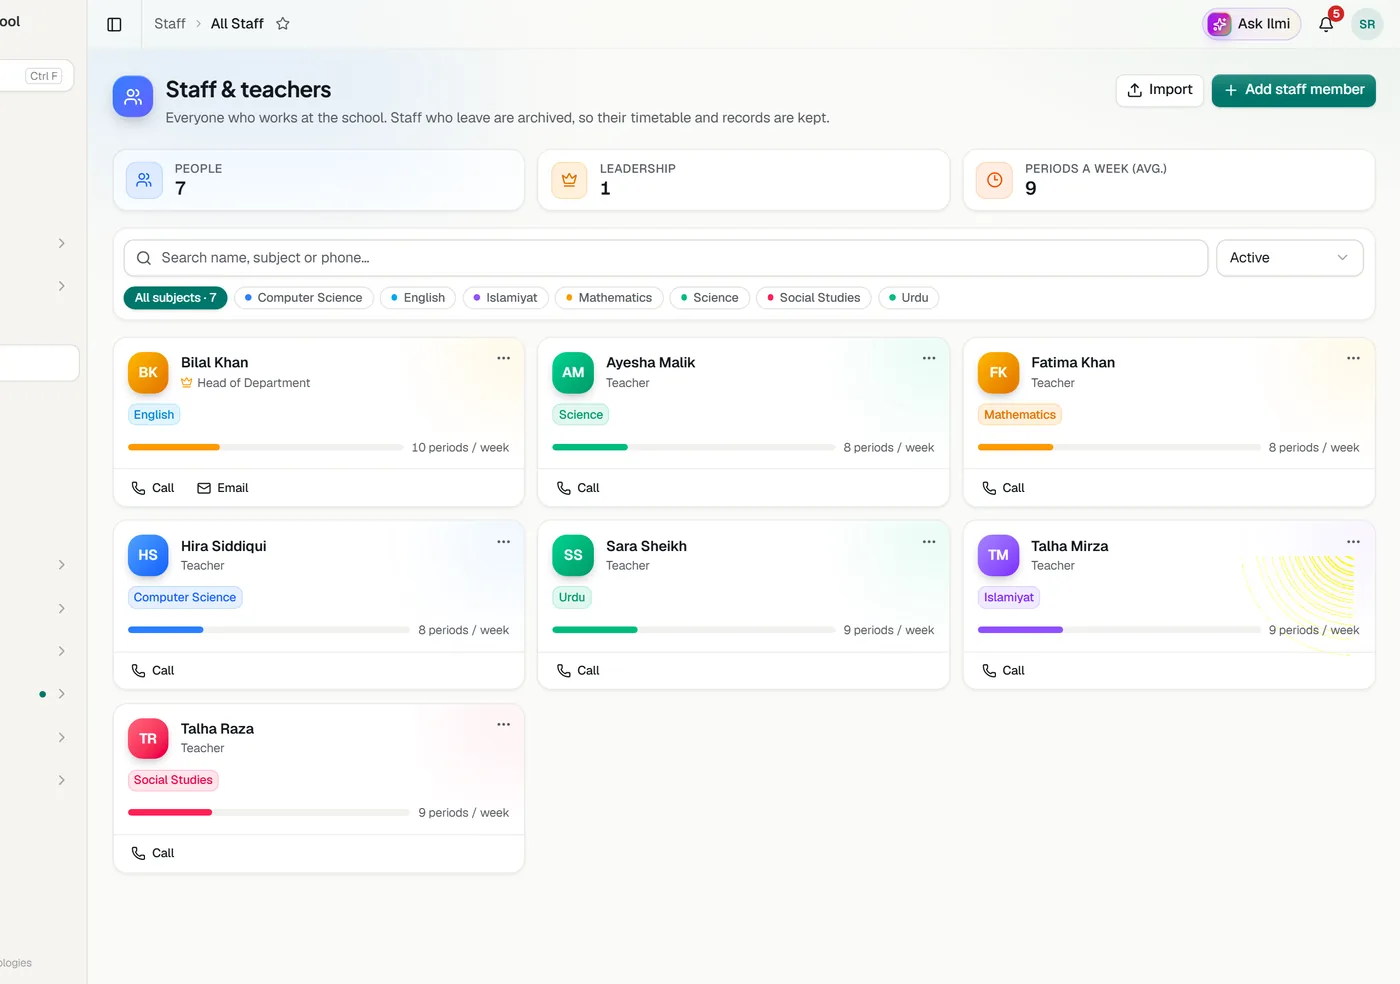This screenshot has height=984, width=1400.
Task: Filter staff by Islamiyat chip
Action: point(506,298)
